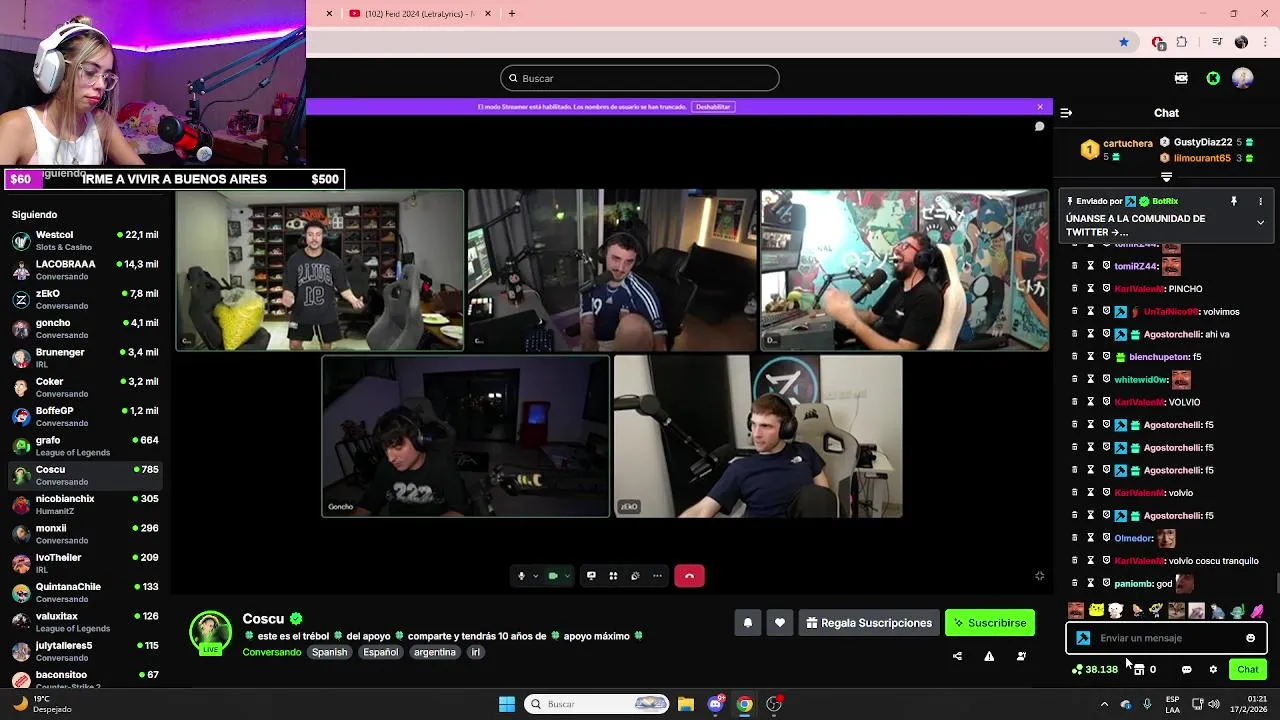Open zEKO channel in sidebar
Screen dimensions: 1280x720
point(86,299)
